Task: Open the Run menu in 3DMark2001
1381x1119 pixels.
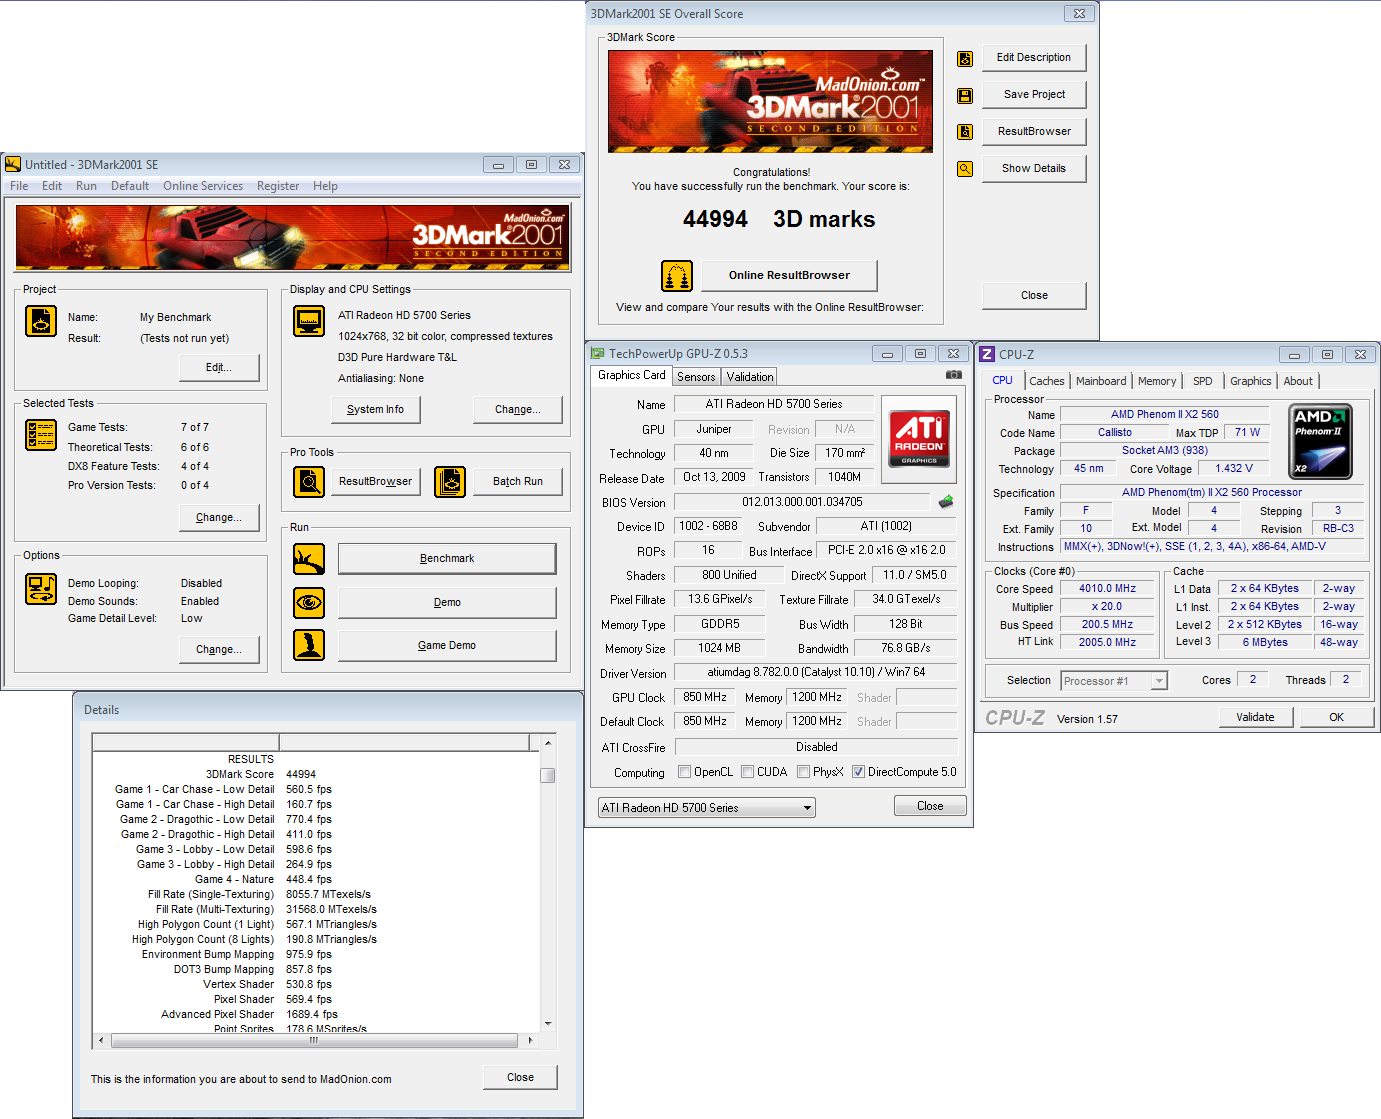Action: pos(87,186)
